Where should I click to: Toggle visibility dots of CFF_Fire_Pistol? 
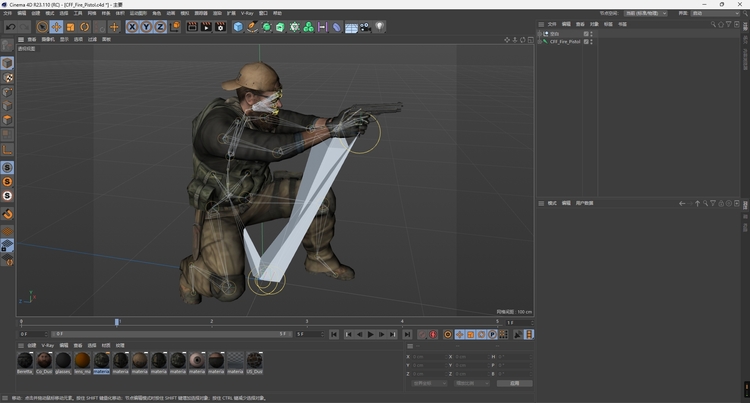[x=592, y=42]
